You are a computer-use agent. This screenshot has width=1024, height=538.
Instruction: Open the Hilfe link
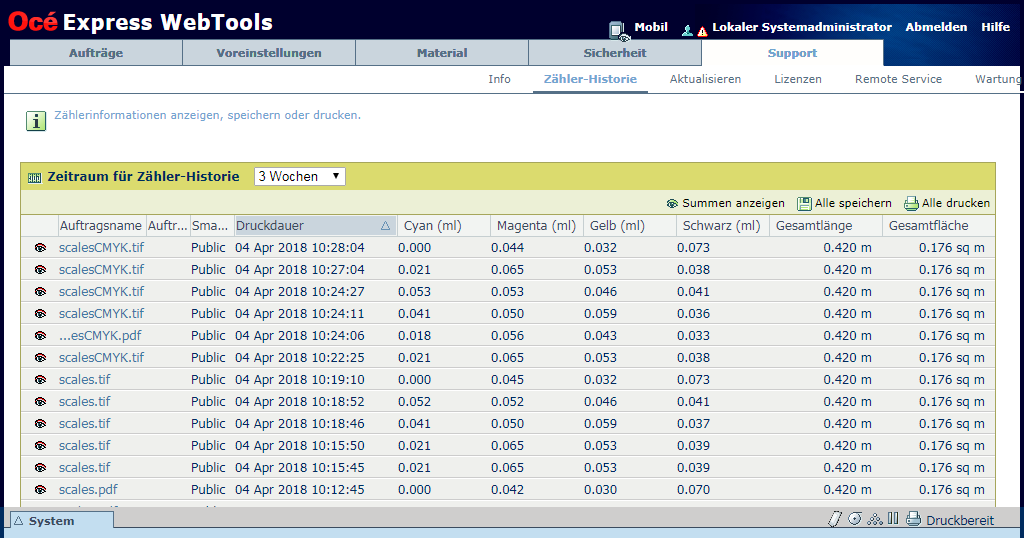click(x=995, y=27)
